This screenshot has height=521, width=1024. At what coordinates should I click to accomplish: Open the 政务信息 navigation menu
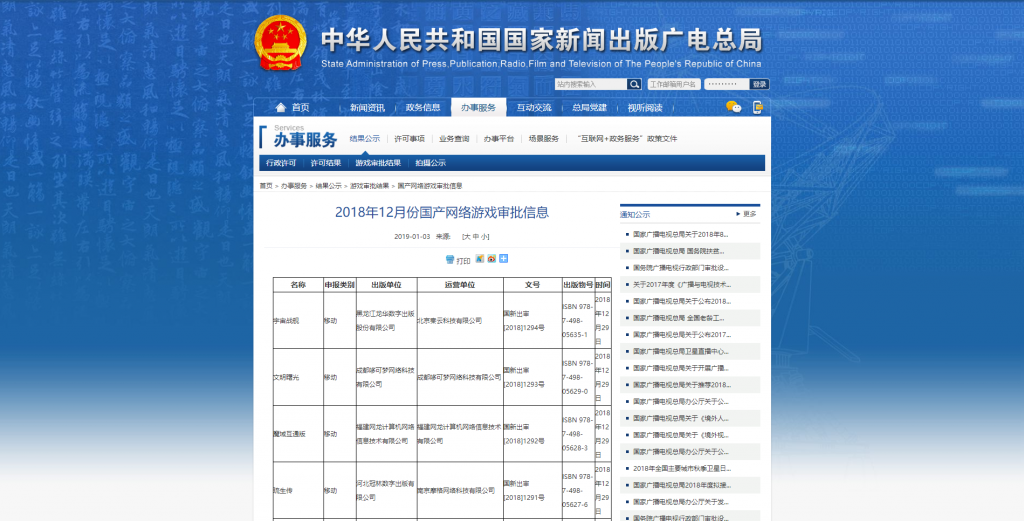pyautogui.click(x=422, y=108)
